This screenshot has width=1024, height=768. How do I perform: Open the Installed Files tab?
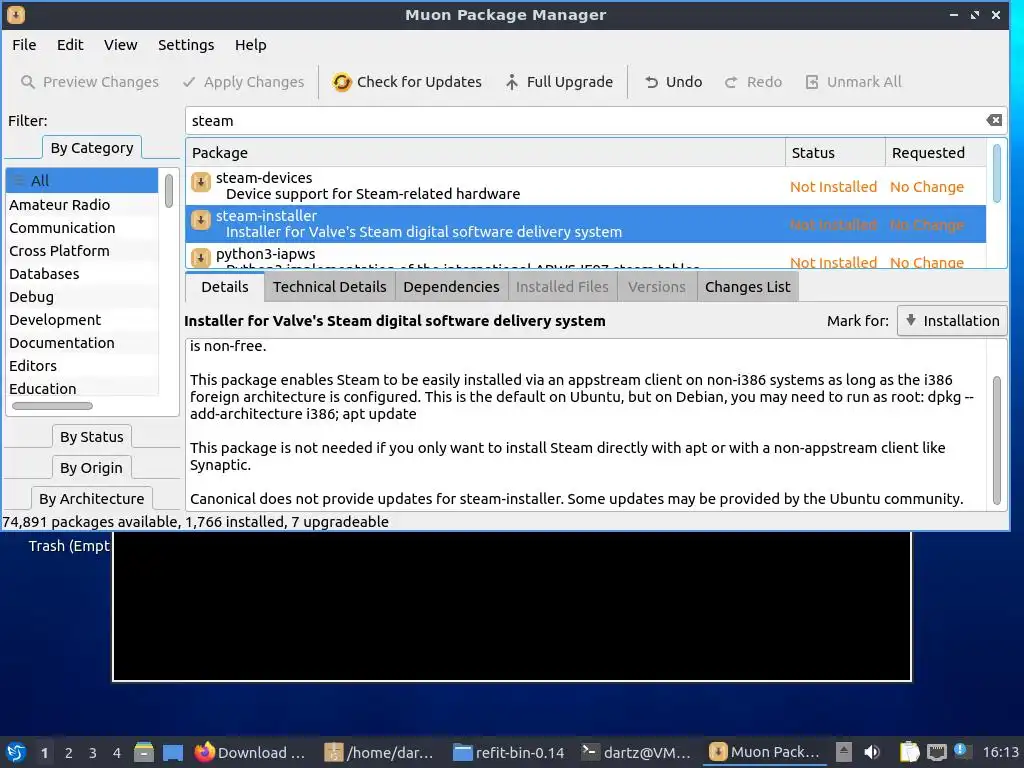pos(562,287)
